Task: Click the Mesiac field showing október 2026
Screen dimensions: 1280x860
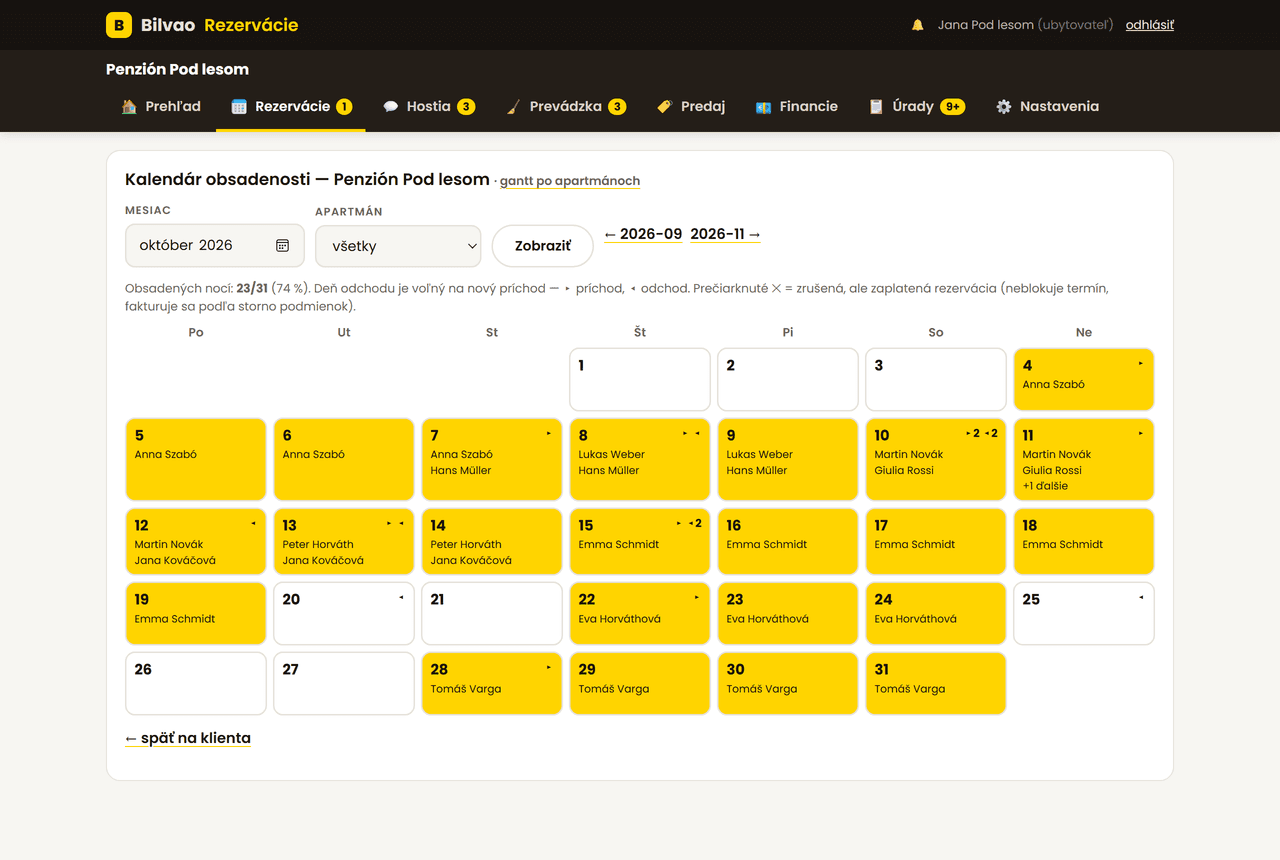Action: click(214, 245)
